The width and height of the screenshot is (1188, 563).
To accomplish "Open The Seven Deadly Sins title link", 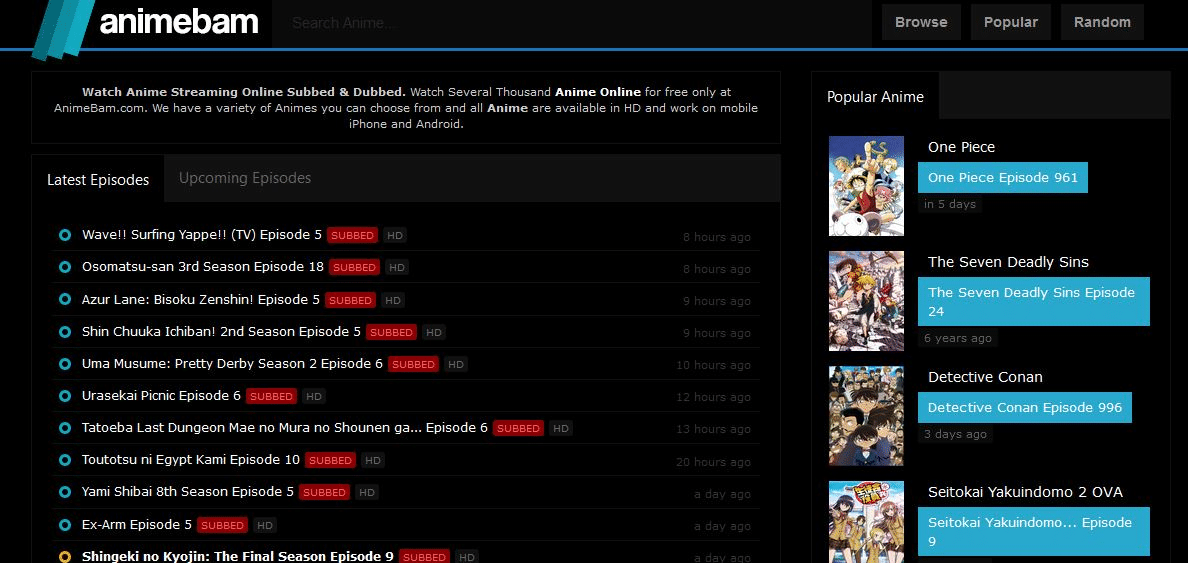I will [x=1008, y=262].
